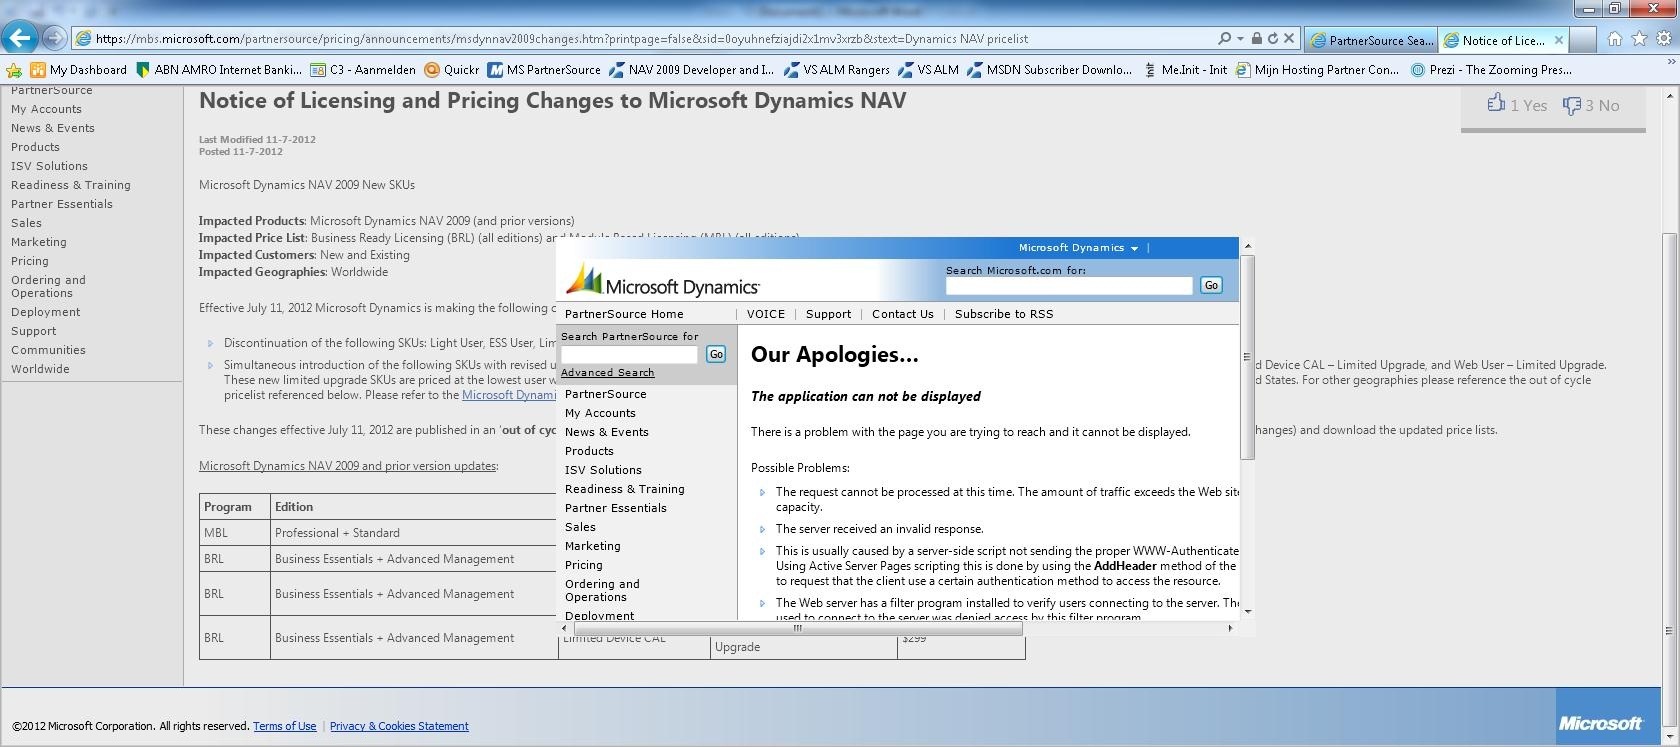
Task: Click the overlay frame vertical scrollbar thumb
Action: pyautogui.click(x=1247, y=357)
